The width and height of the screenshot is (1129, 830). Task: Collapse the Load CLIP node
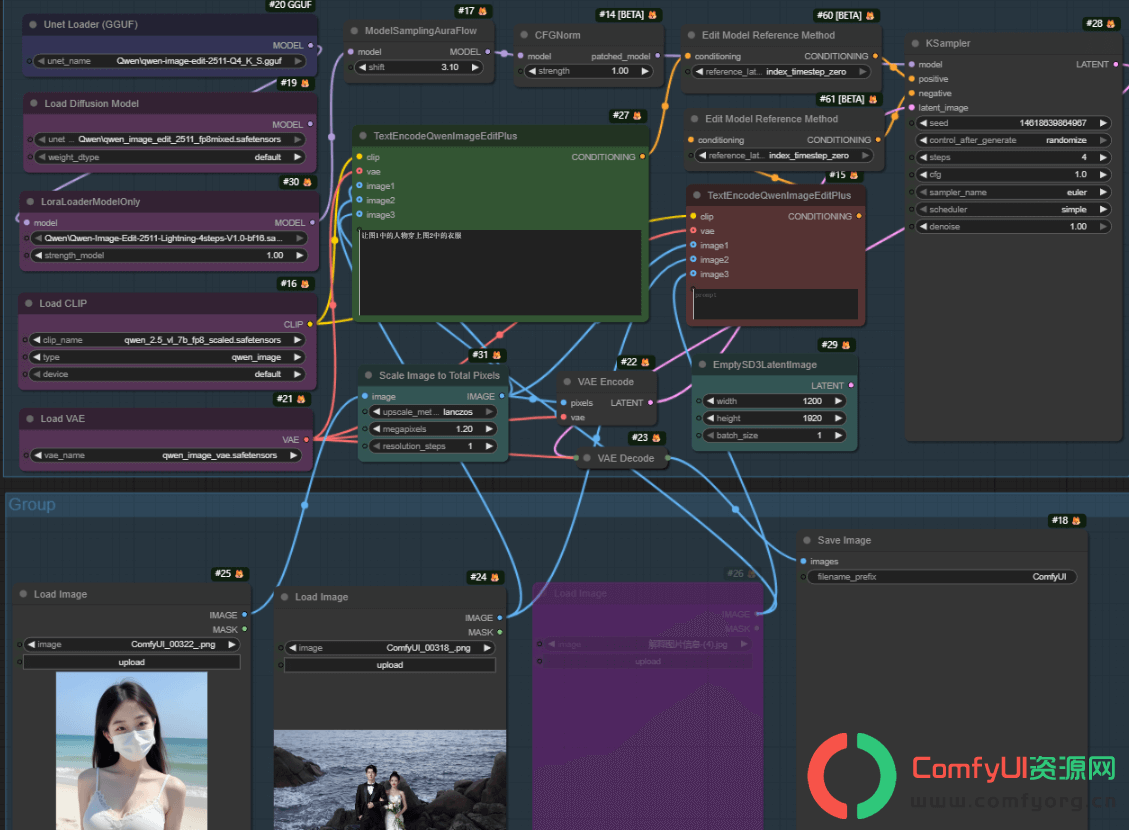29,304
